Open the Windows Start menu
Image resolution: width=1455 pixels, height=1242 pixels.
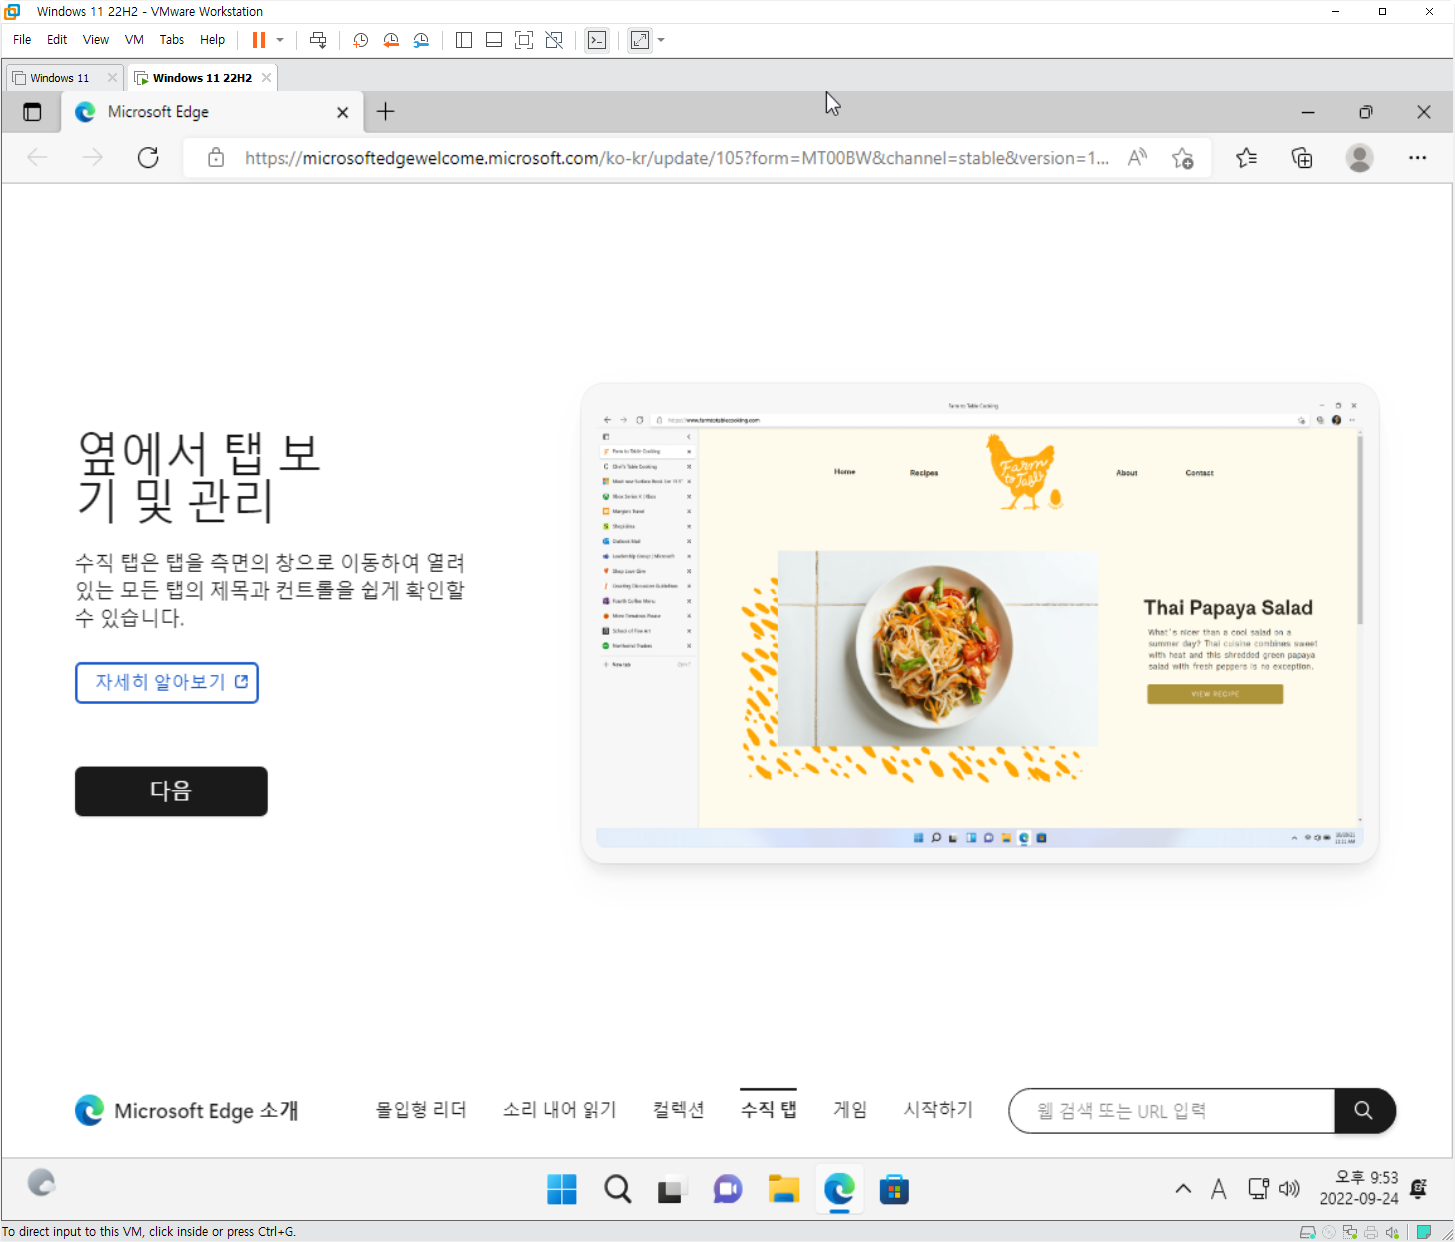tap(562, 1189)
